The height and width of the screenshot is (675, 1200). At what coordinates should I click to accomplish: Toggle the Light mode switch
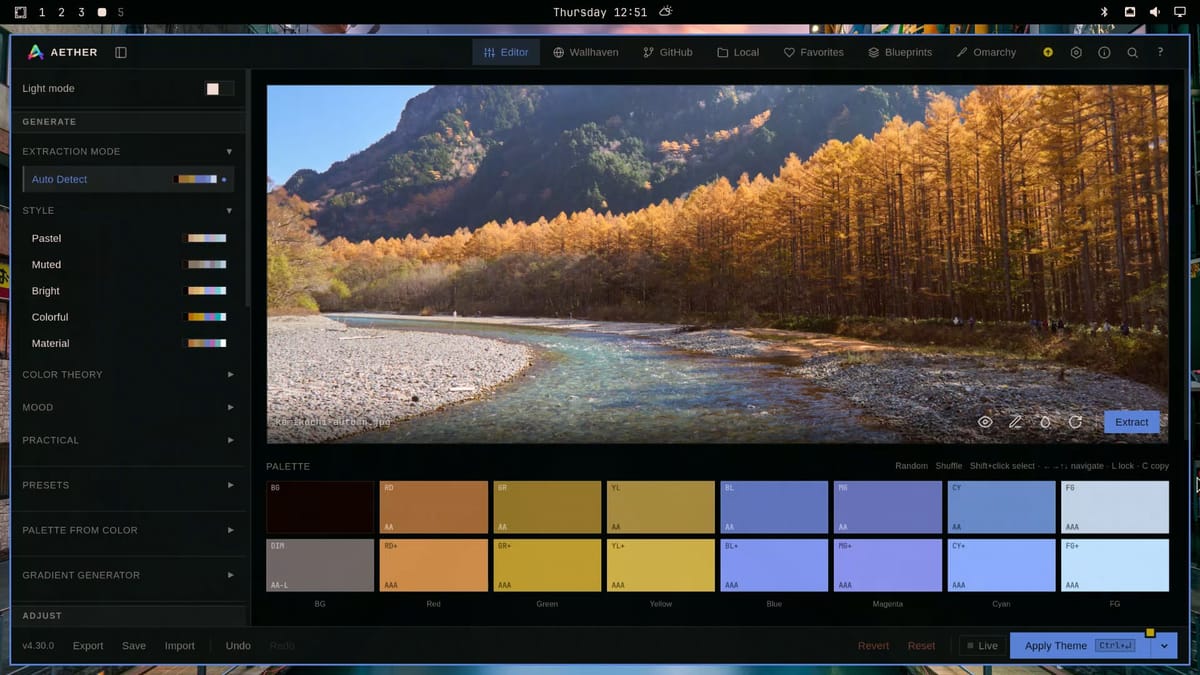point(219,88)
